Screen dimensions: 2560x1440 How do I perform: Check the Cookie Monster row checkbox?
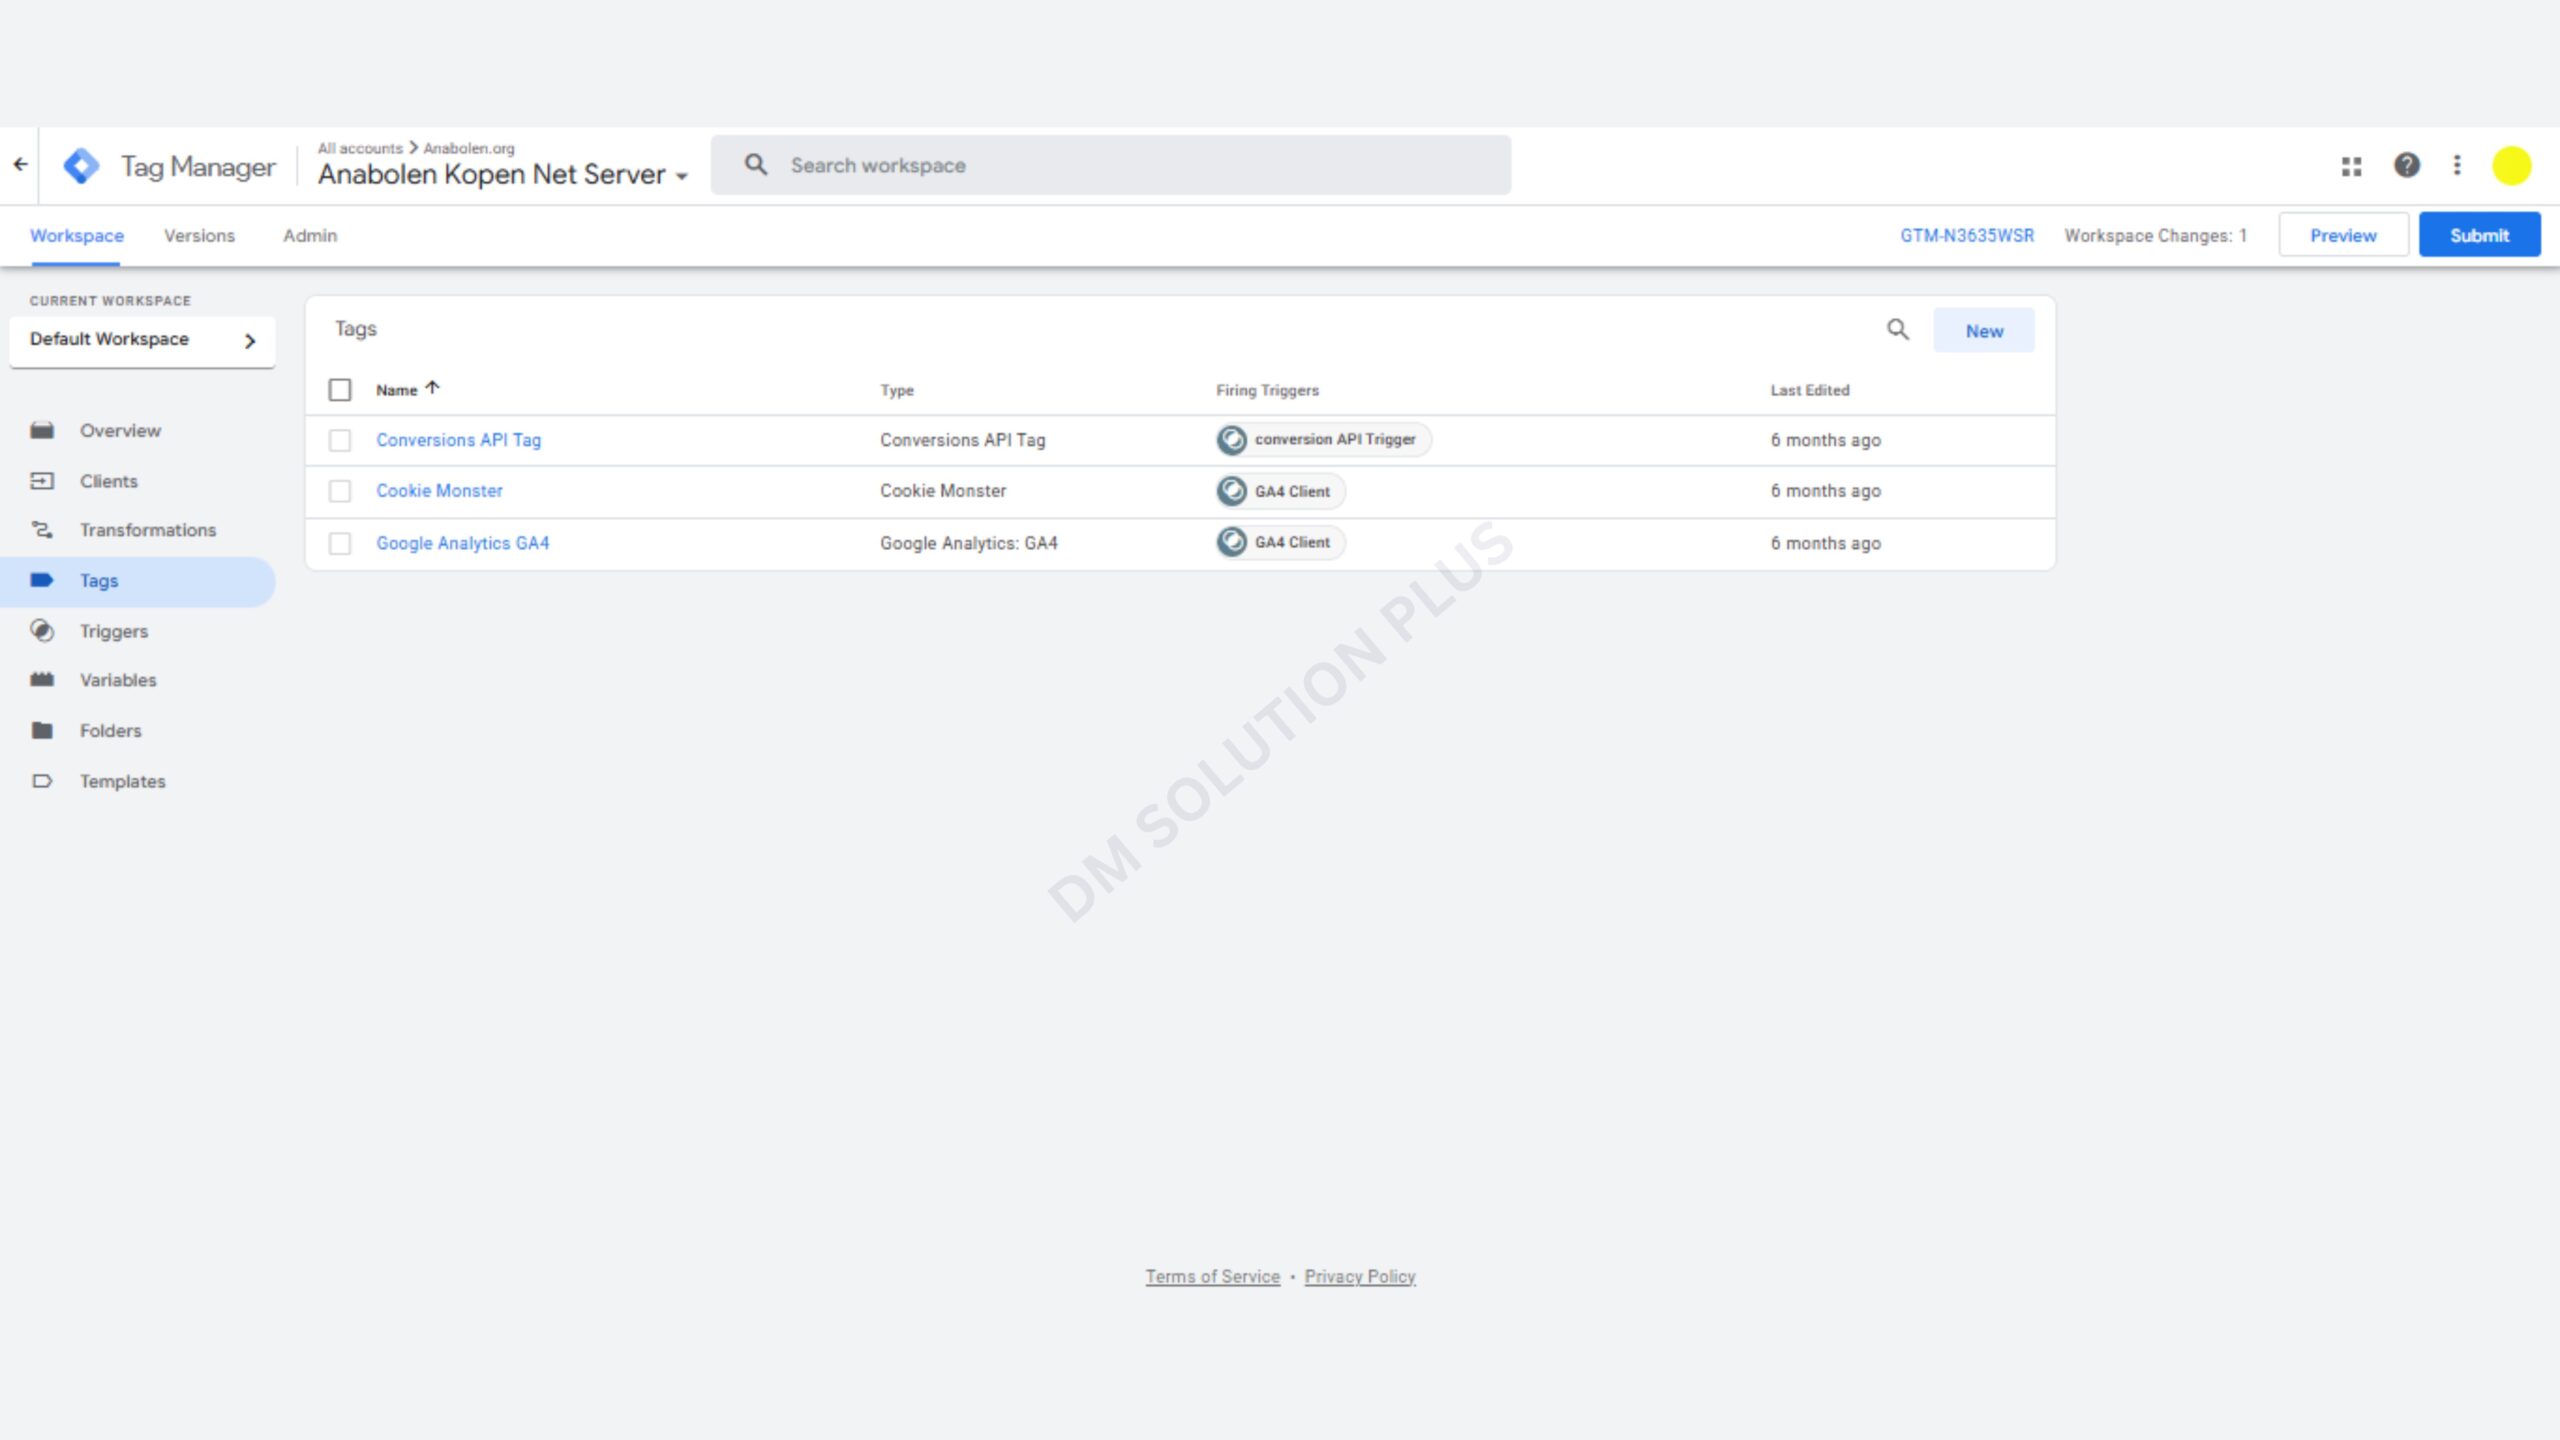tap(340, 491)
